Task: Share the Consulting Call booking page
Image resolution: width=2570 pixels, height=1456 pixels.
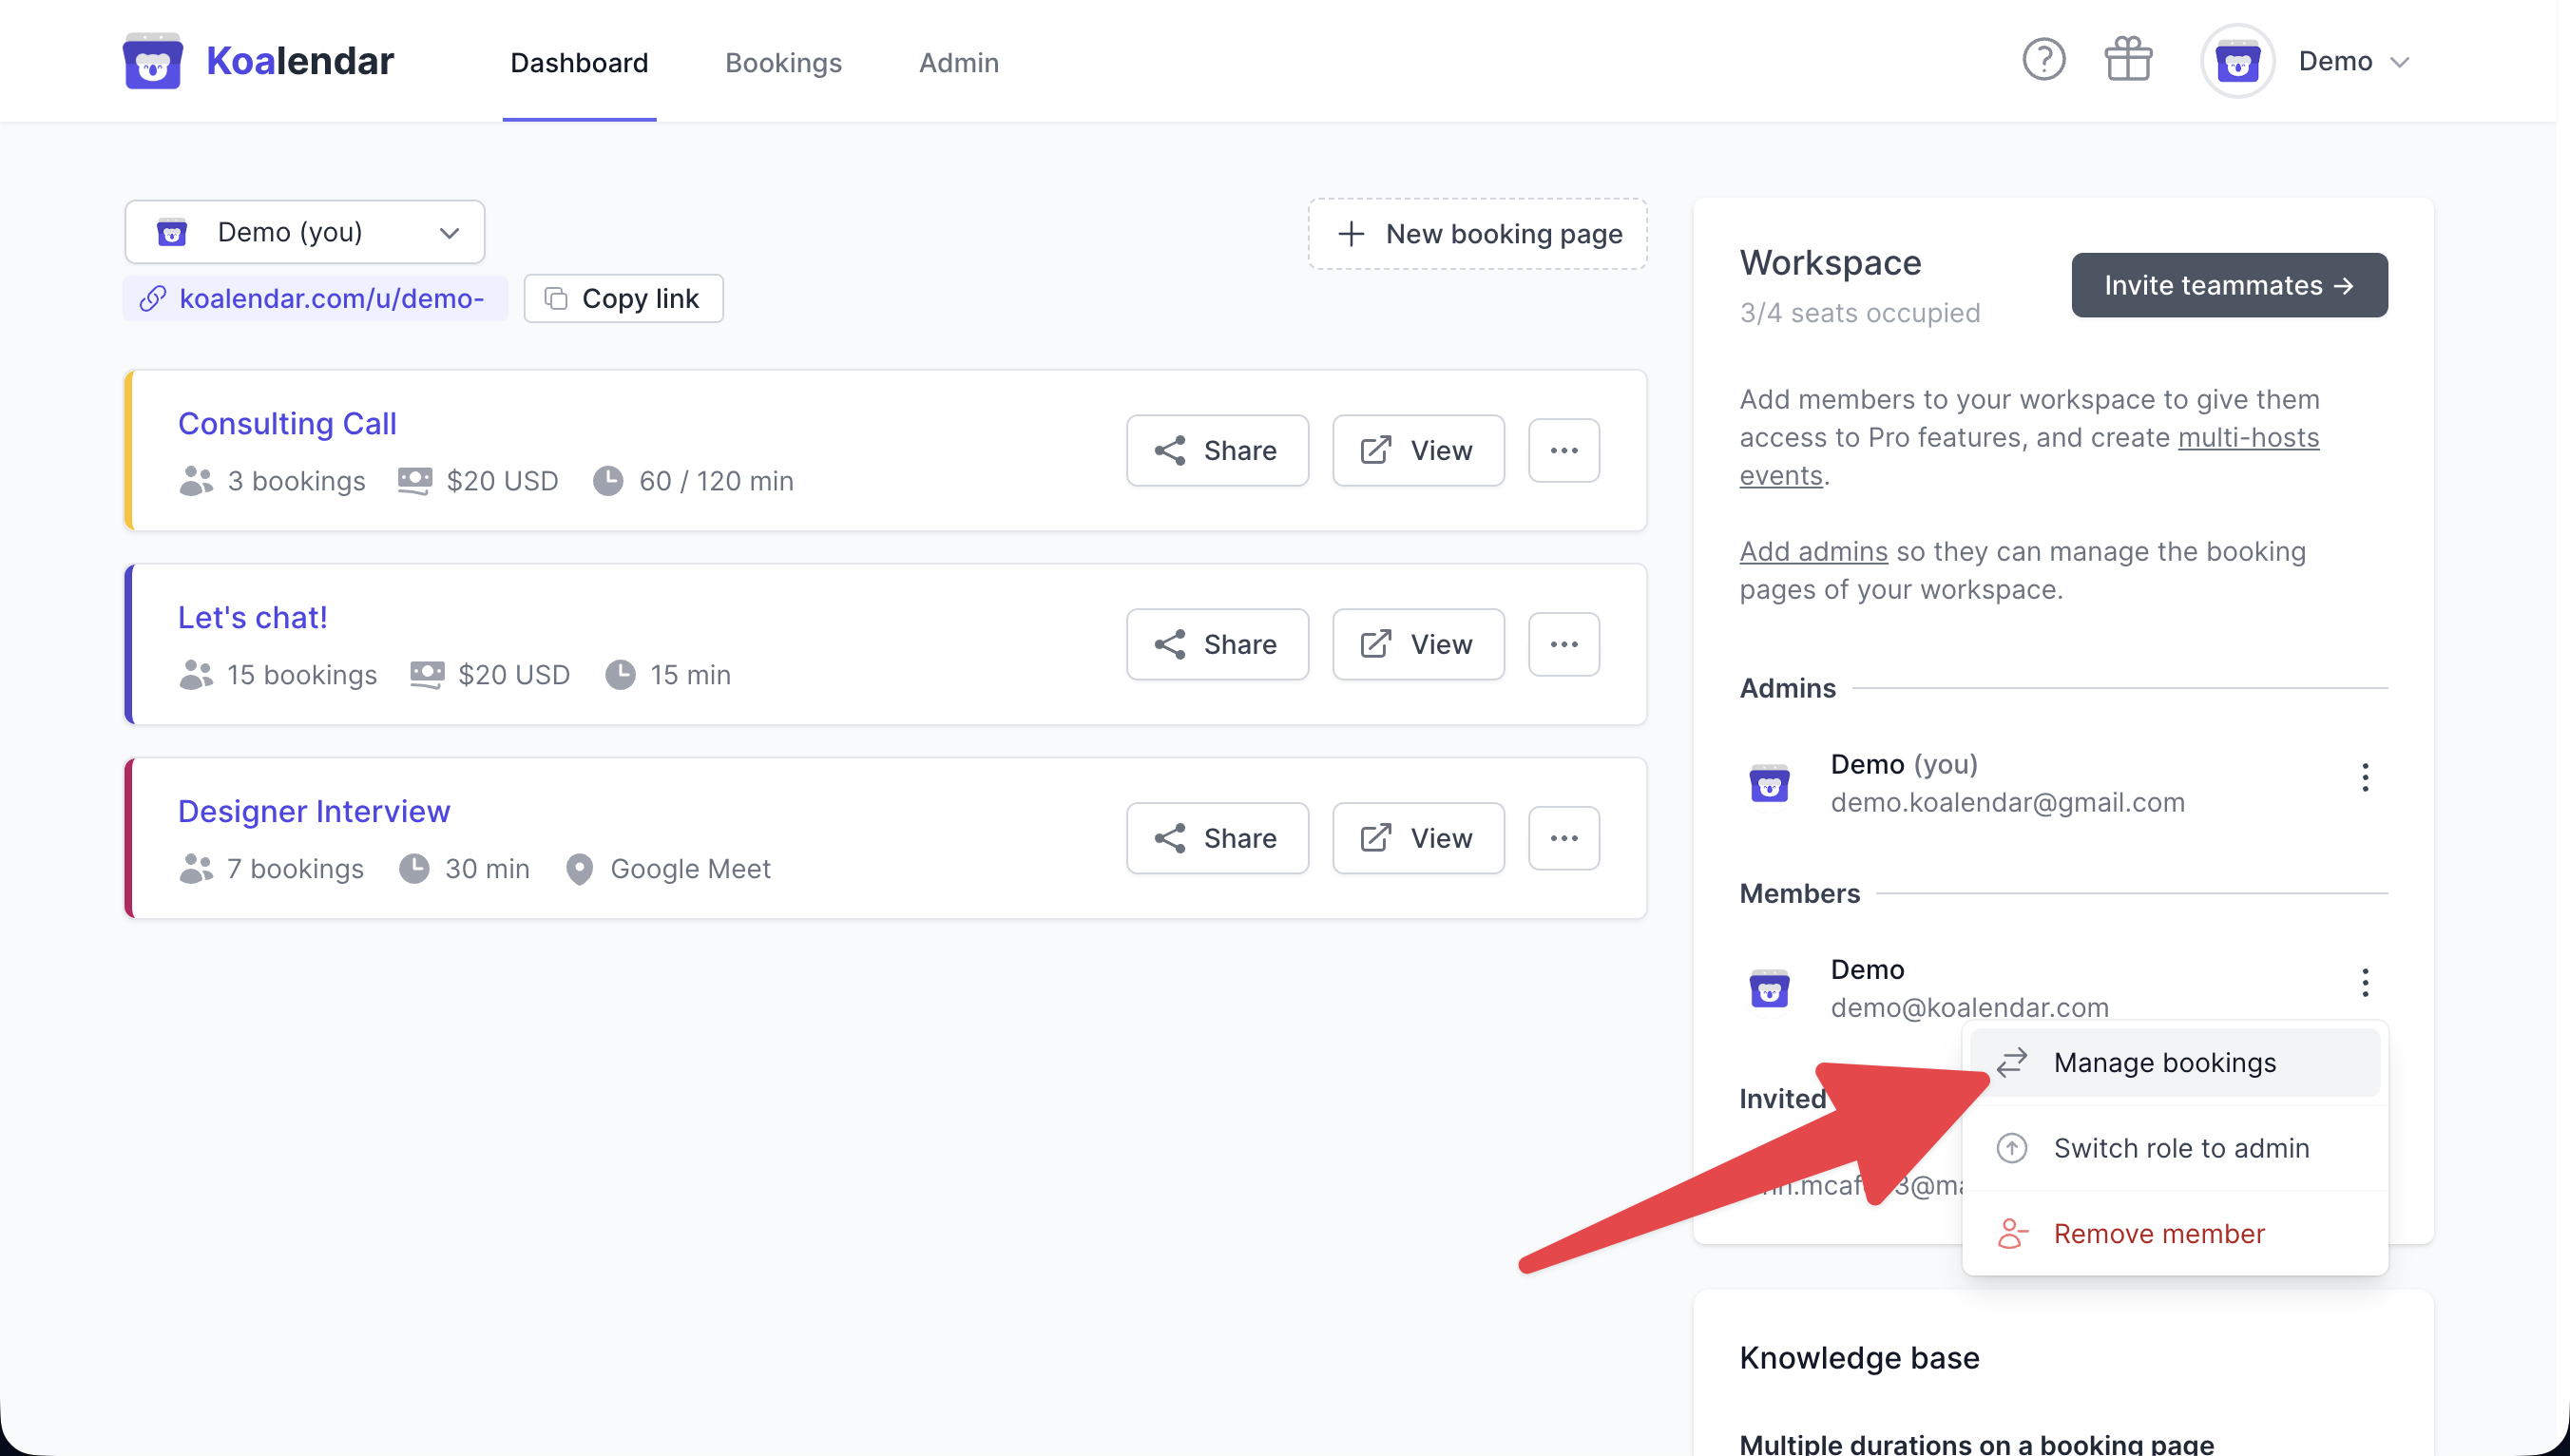Action: point(1216,450)
